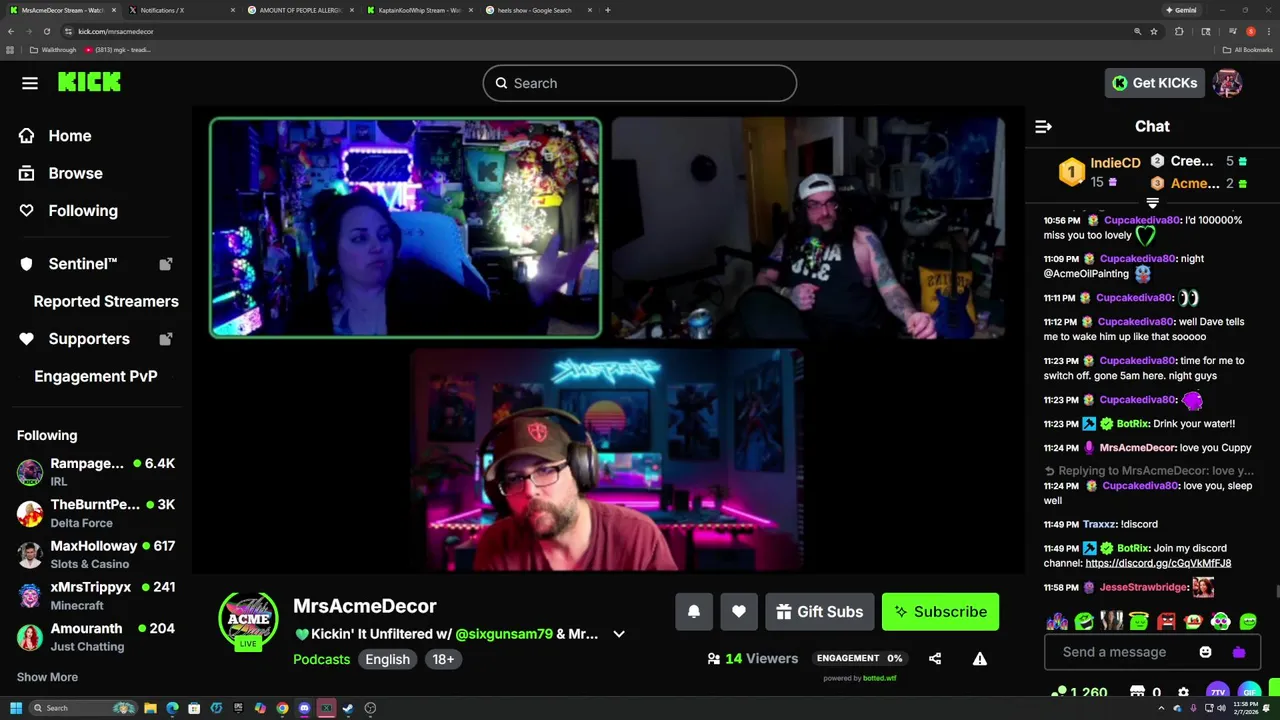
Task: Open MaxHolloway followed channel
Action: tap(96, 555)
